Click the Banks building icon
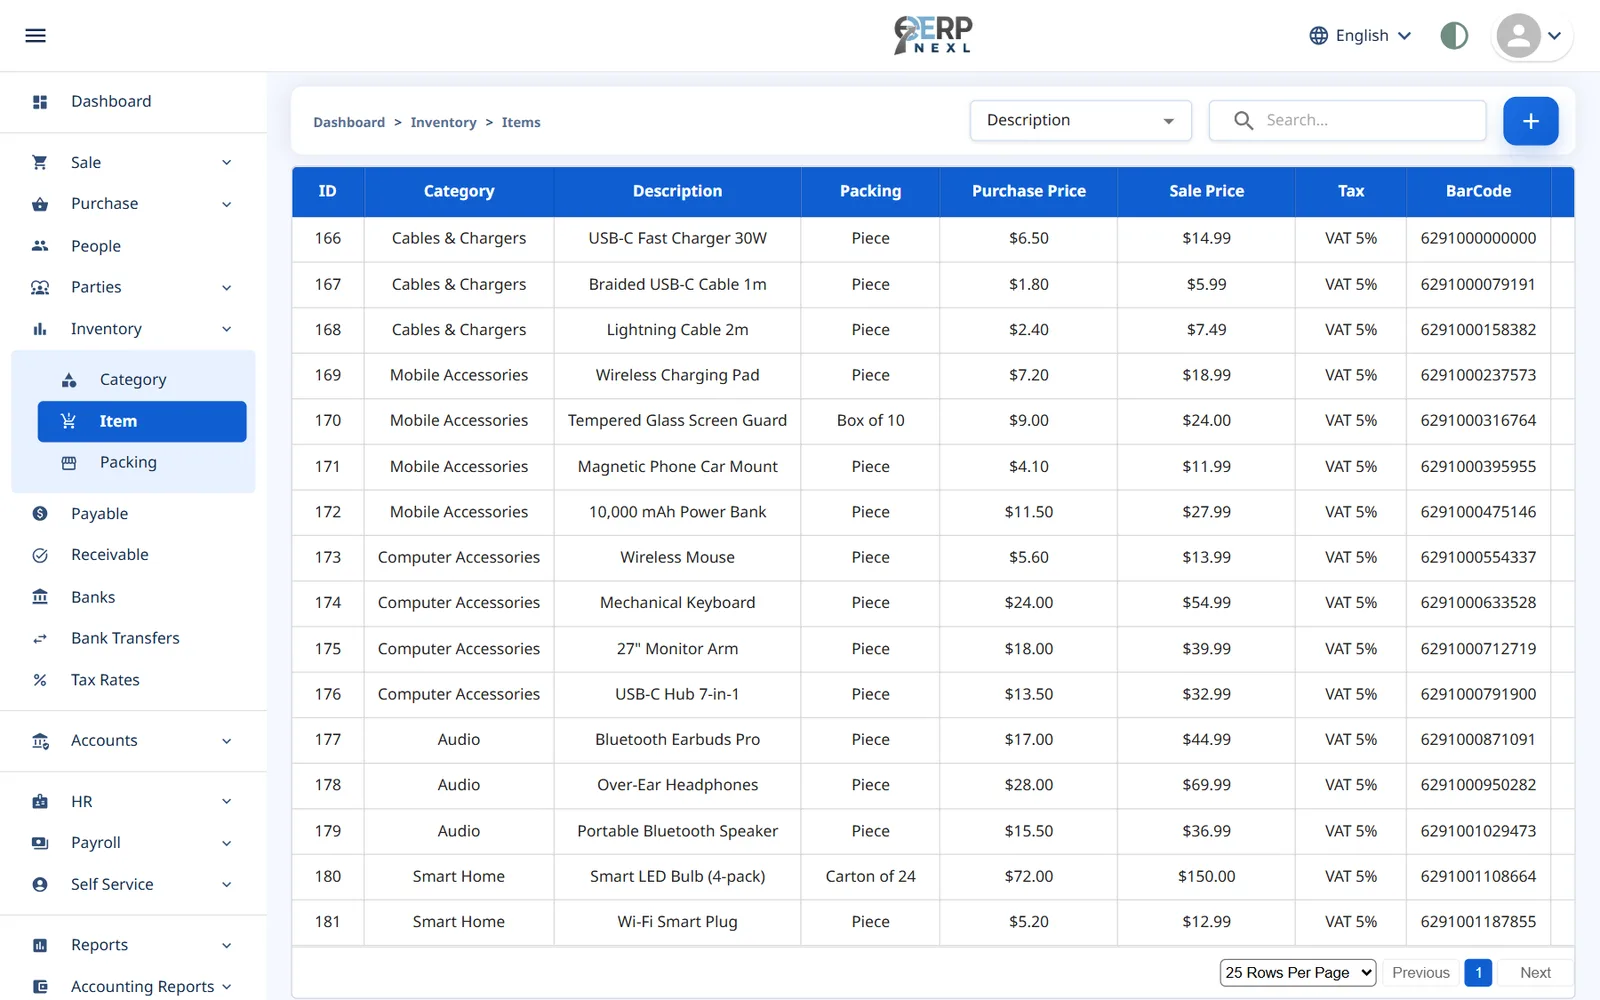The width and height of the screenshot is (1600, 1000). pyautogui.click(x=40, y=597)
